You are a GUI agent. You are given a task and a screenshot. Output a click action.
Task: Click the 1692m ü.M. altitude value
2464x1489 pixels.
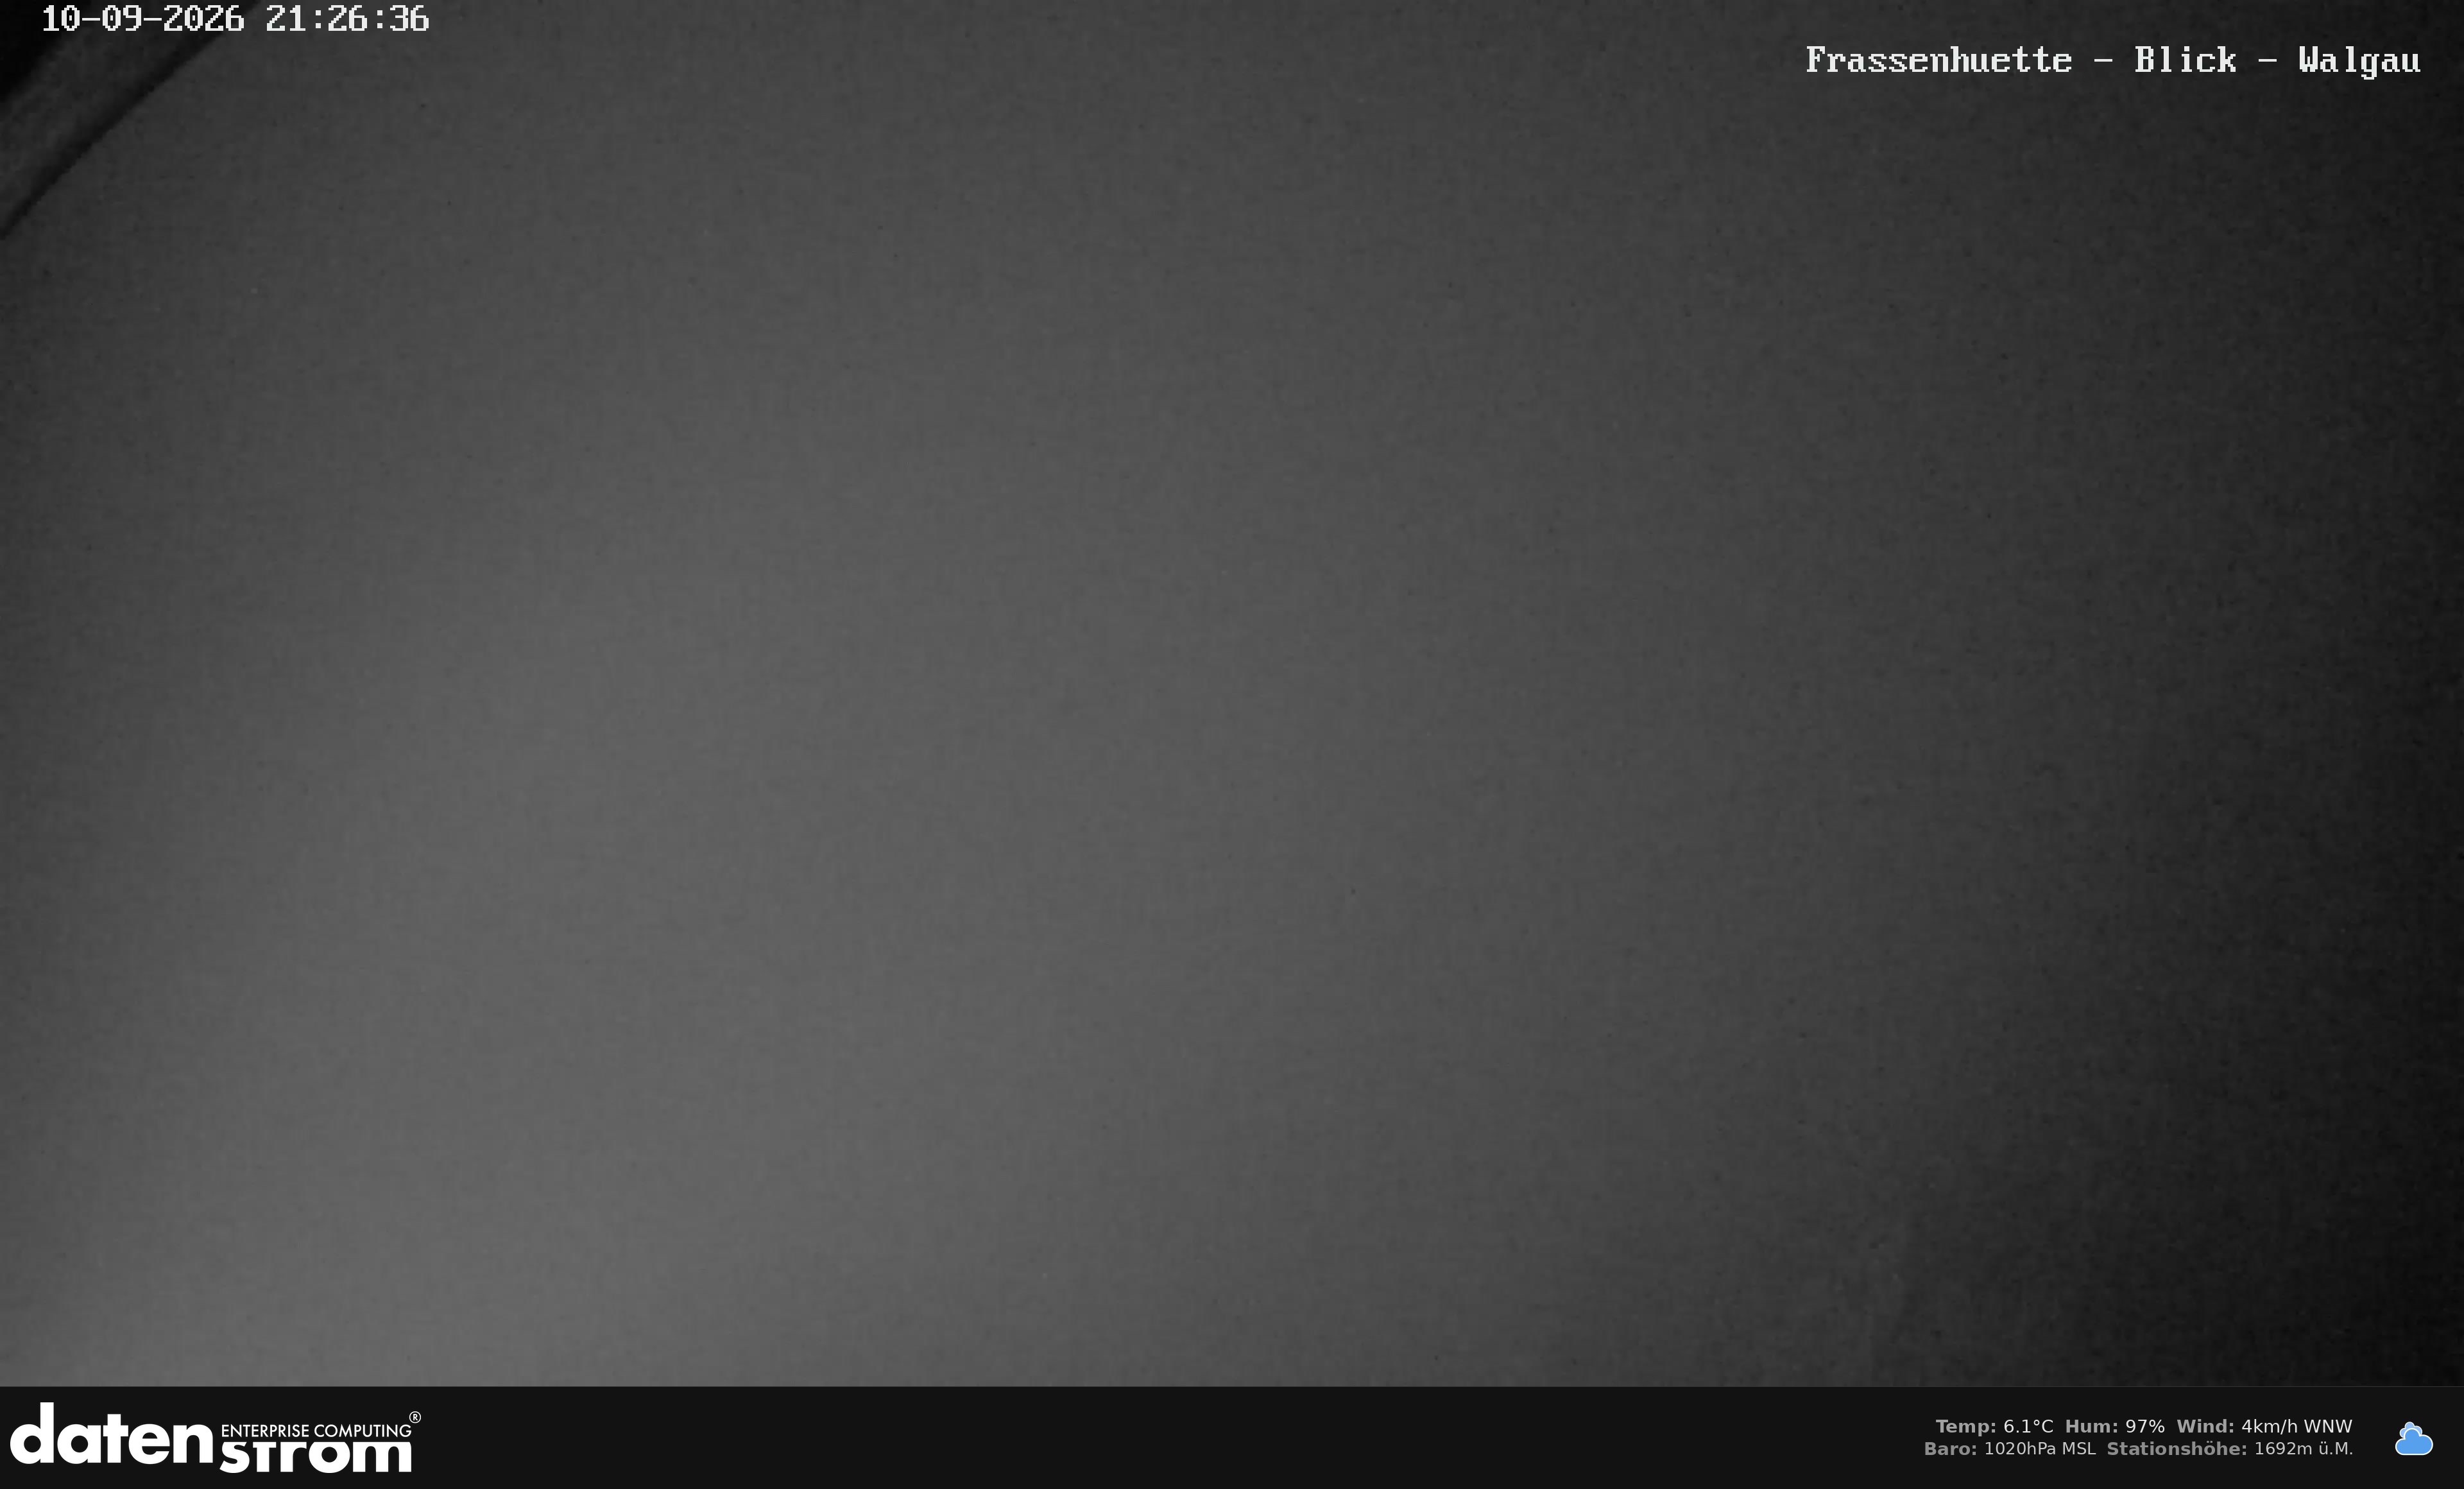click(x=2304, y=1449)
